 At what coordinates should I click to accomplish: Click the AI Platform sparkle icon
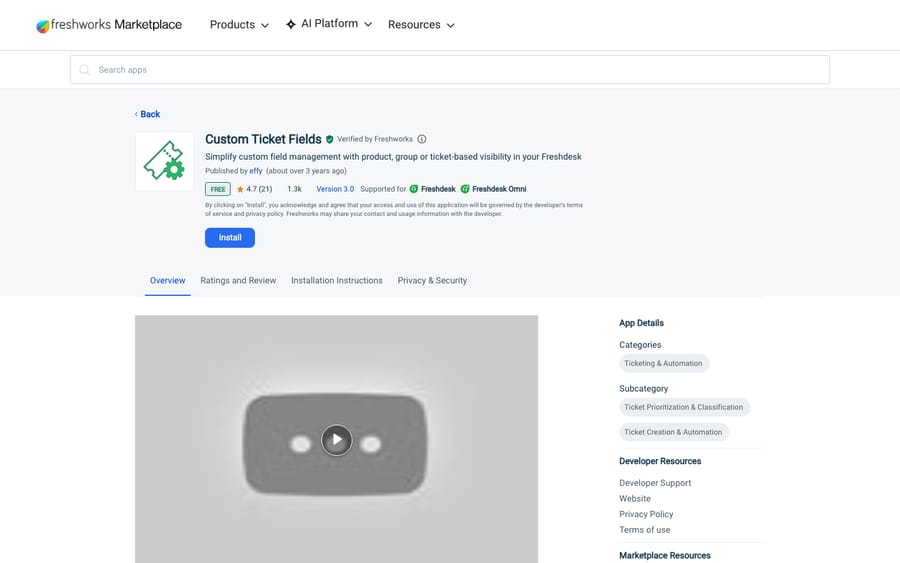tap(291, 24)
